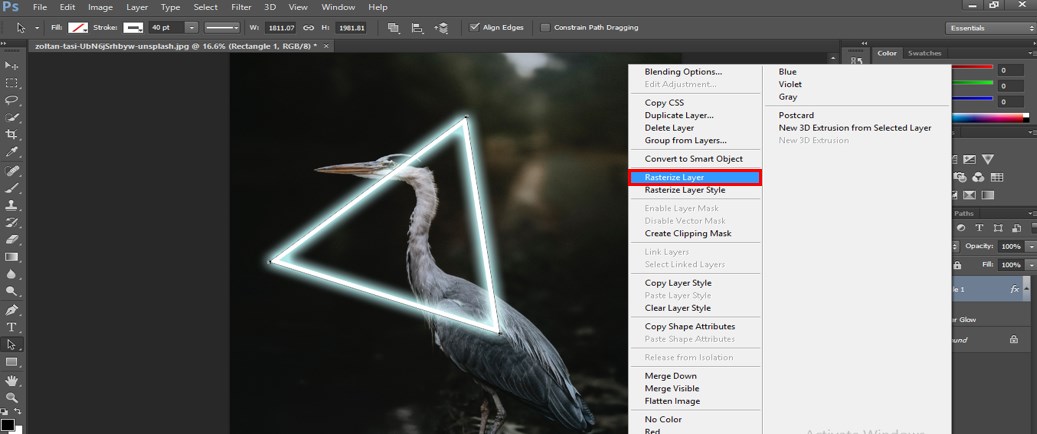Select the Spot Healing Brush tool
1037x434 pixels.
(x=11, y=171)
